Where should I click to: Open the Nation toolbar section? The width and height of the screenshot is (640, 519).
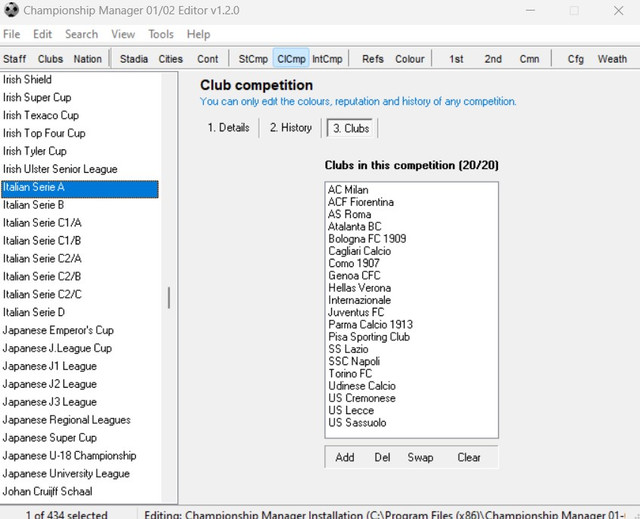tap(87, 59)
